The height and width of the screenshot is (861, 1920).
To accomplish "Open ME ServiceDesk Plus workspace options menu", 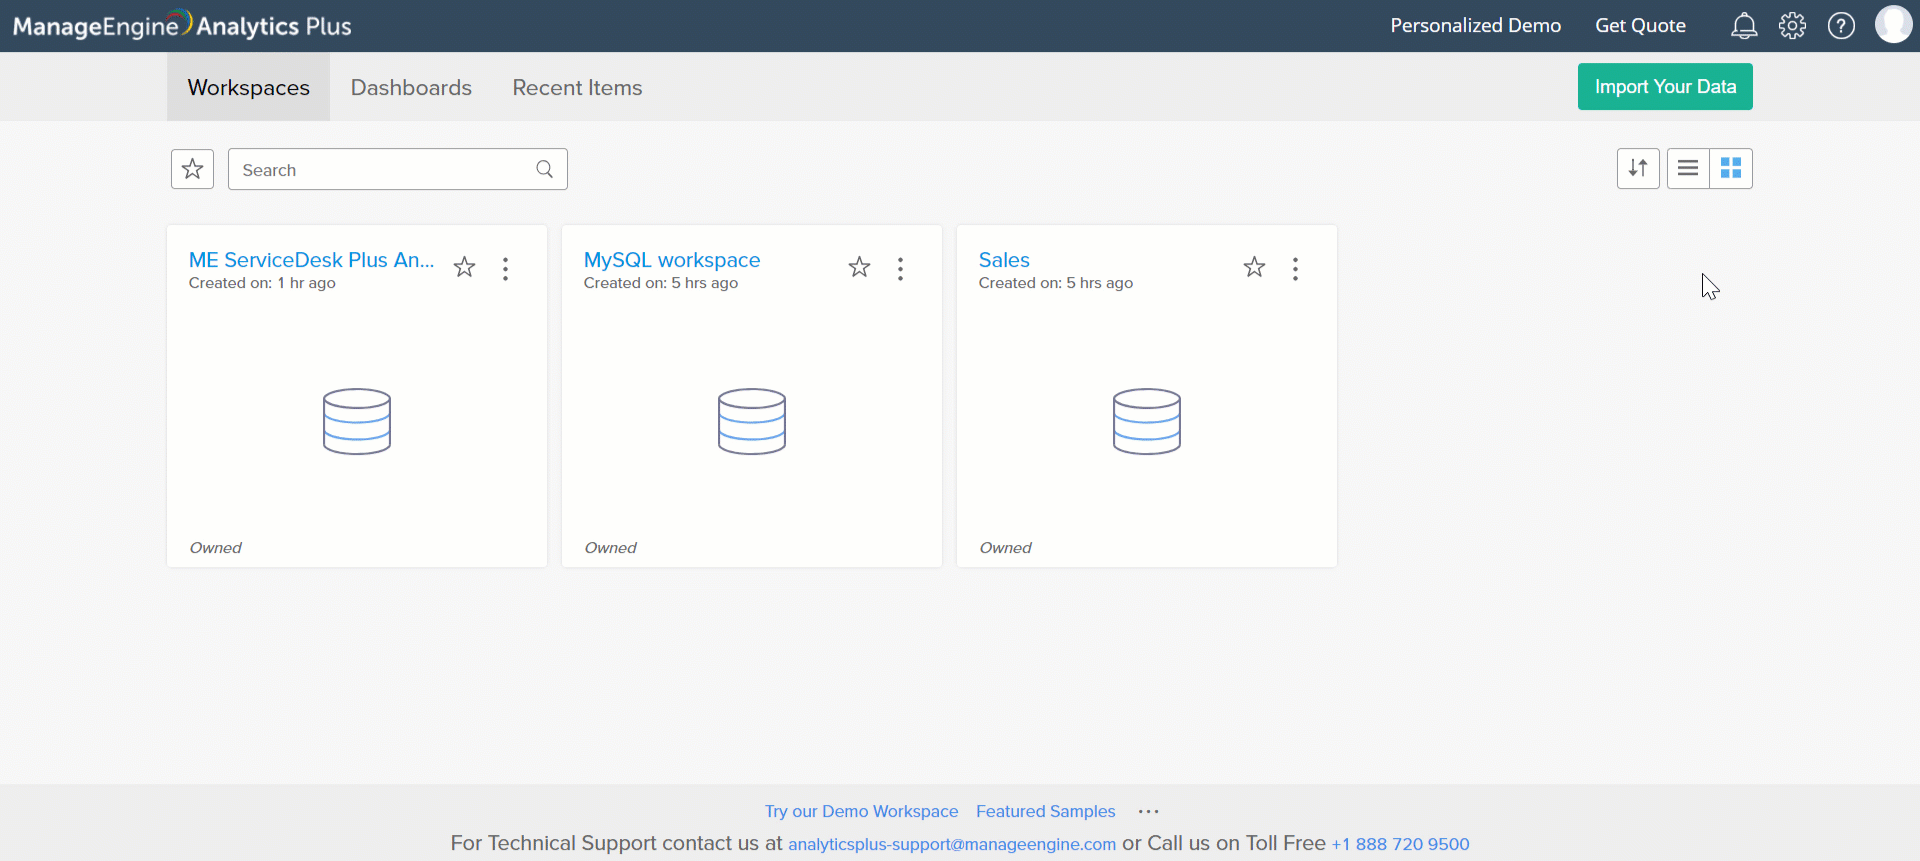I will point(506,269).
